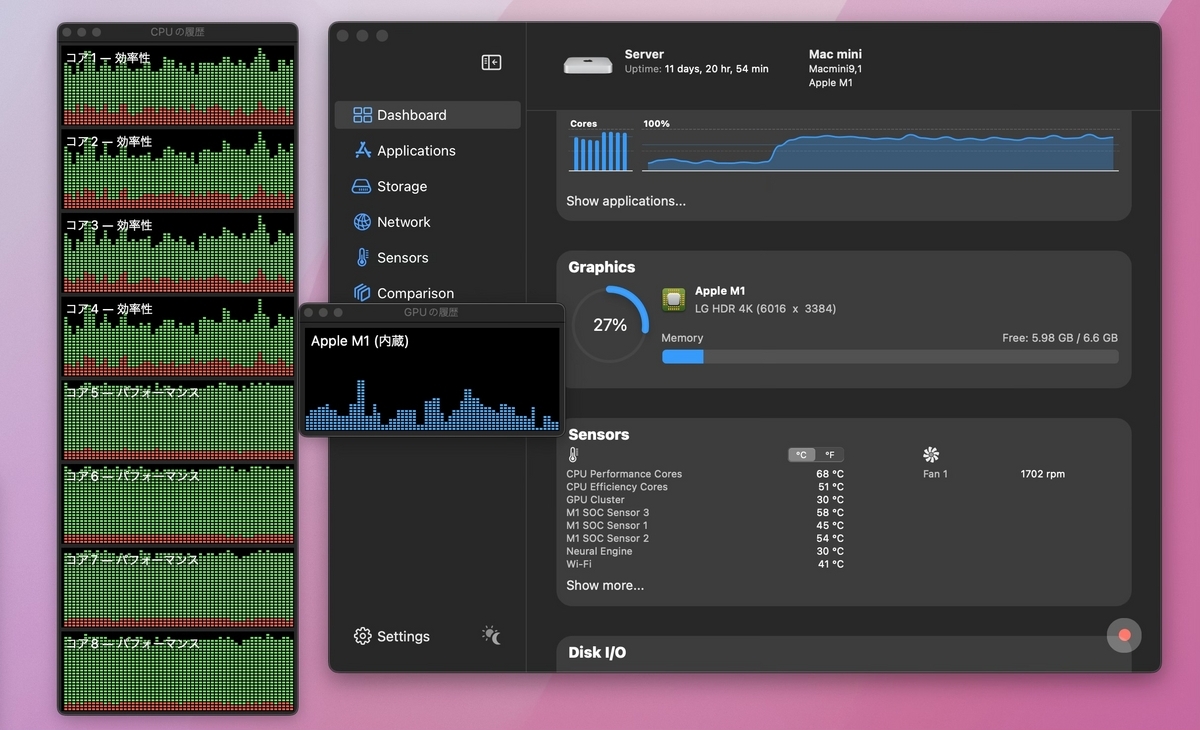Click 'M1 SOC Sensor 1' row
The width and height of the screenshot is (1200, 730).
(x=705, y=525)
